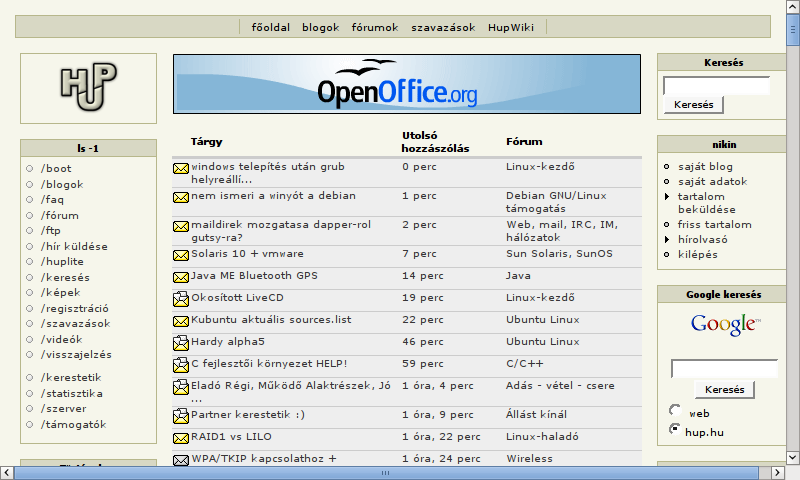This screenshot has height=480, width=800.
Task: Click envelope icon beside maildirek mozgatasa topic
Action: pos(181,226)
